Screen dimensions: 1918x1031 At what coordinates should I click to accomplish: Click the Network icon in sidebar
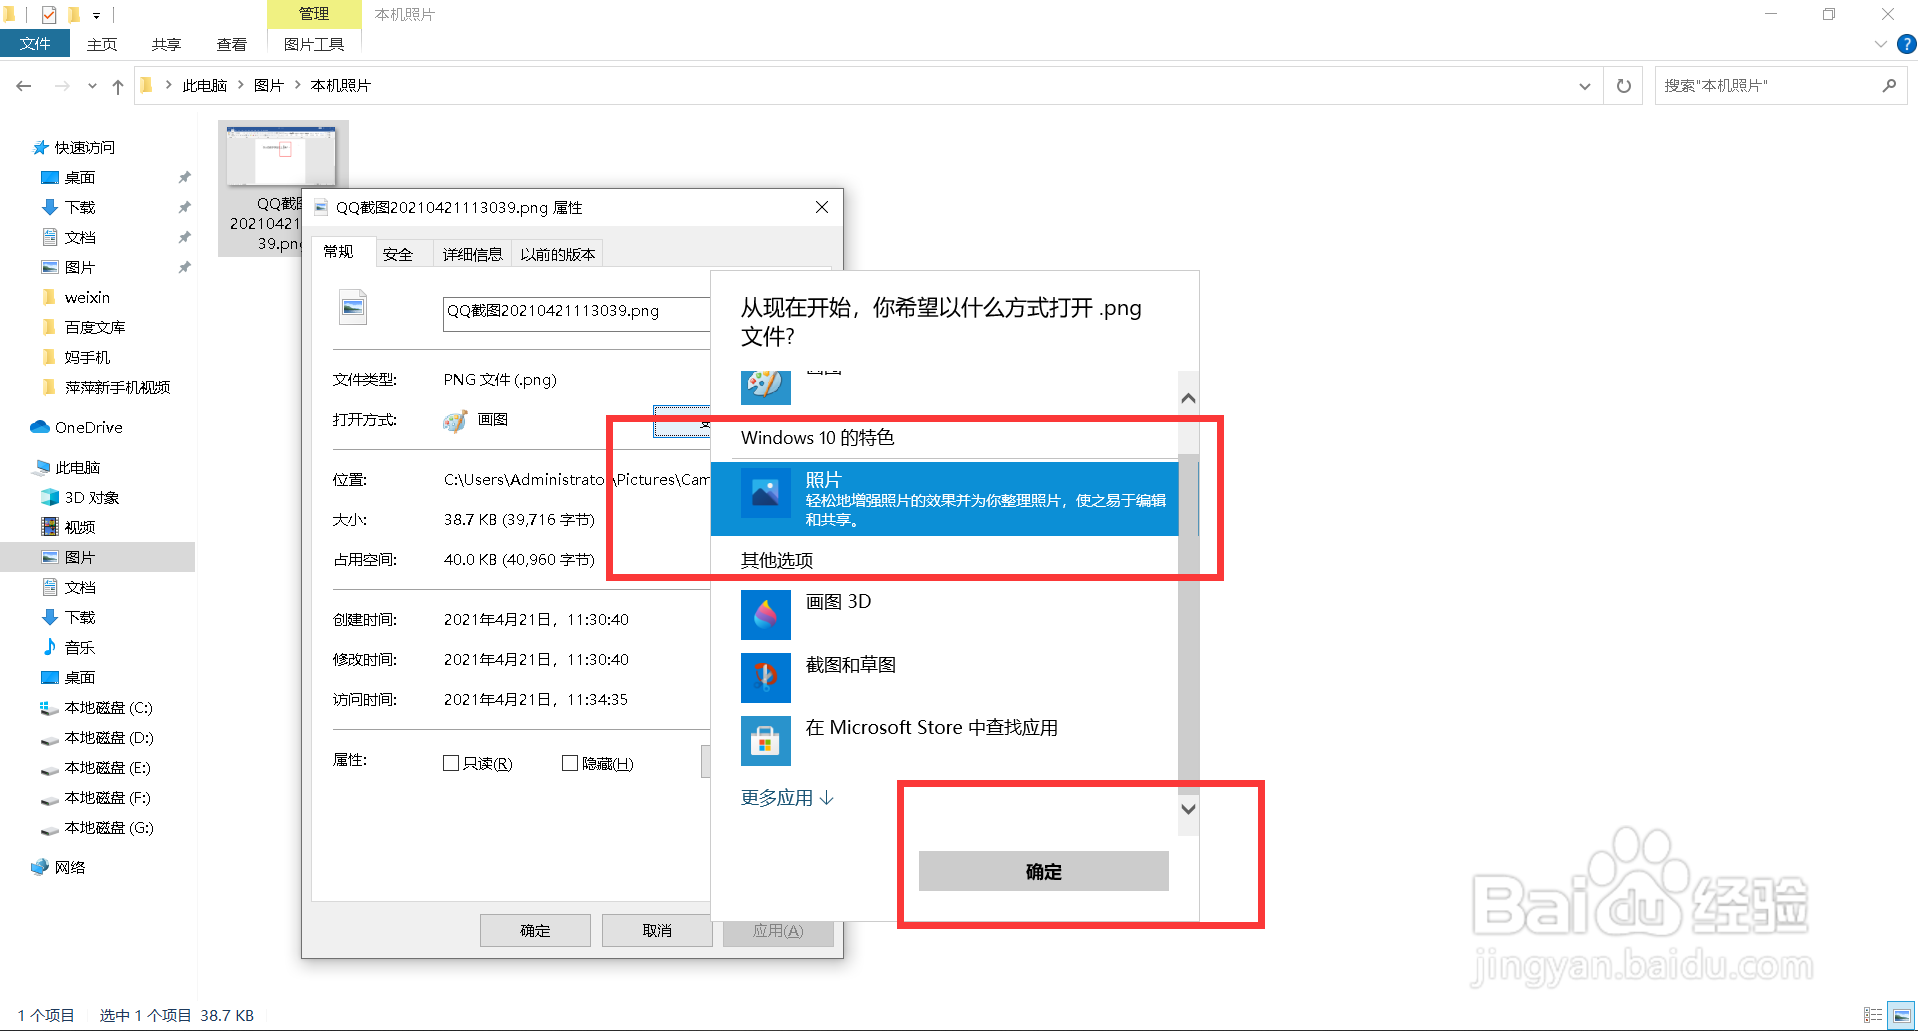[40, 867]
